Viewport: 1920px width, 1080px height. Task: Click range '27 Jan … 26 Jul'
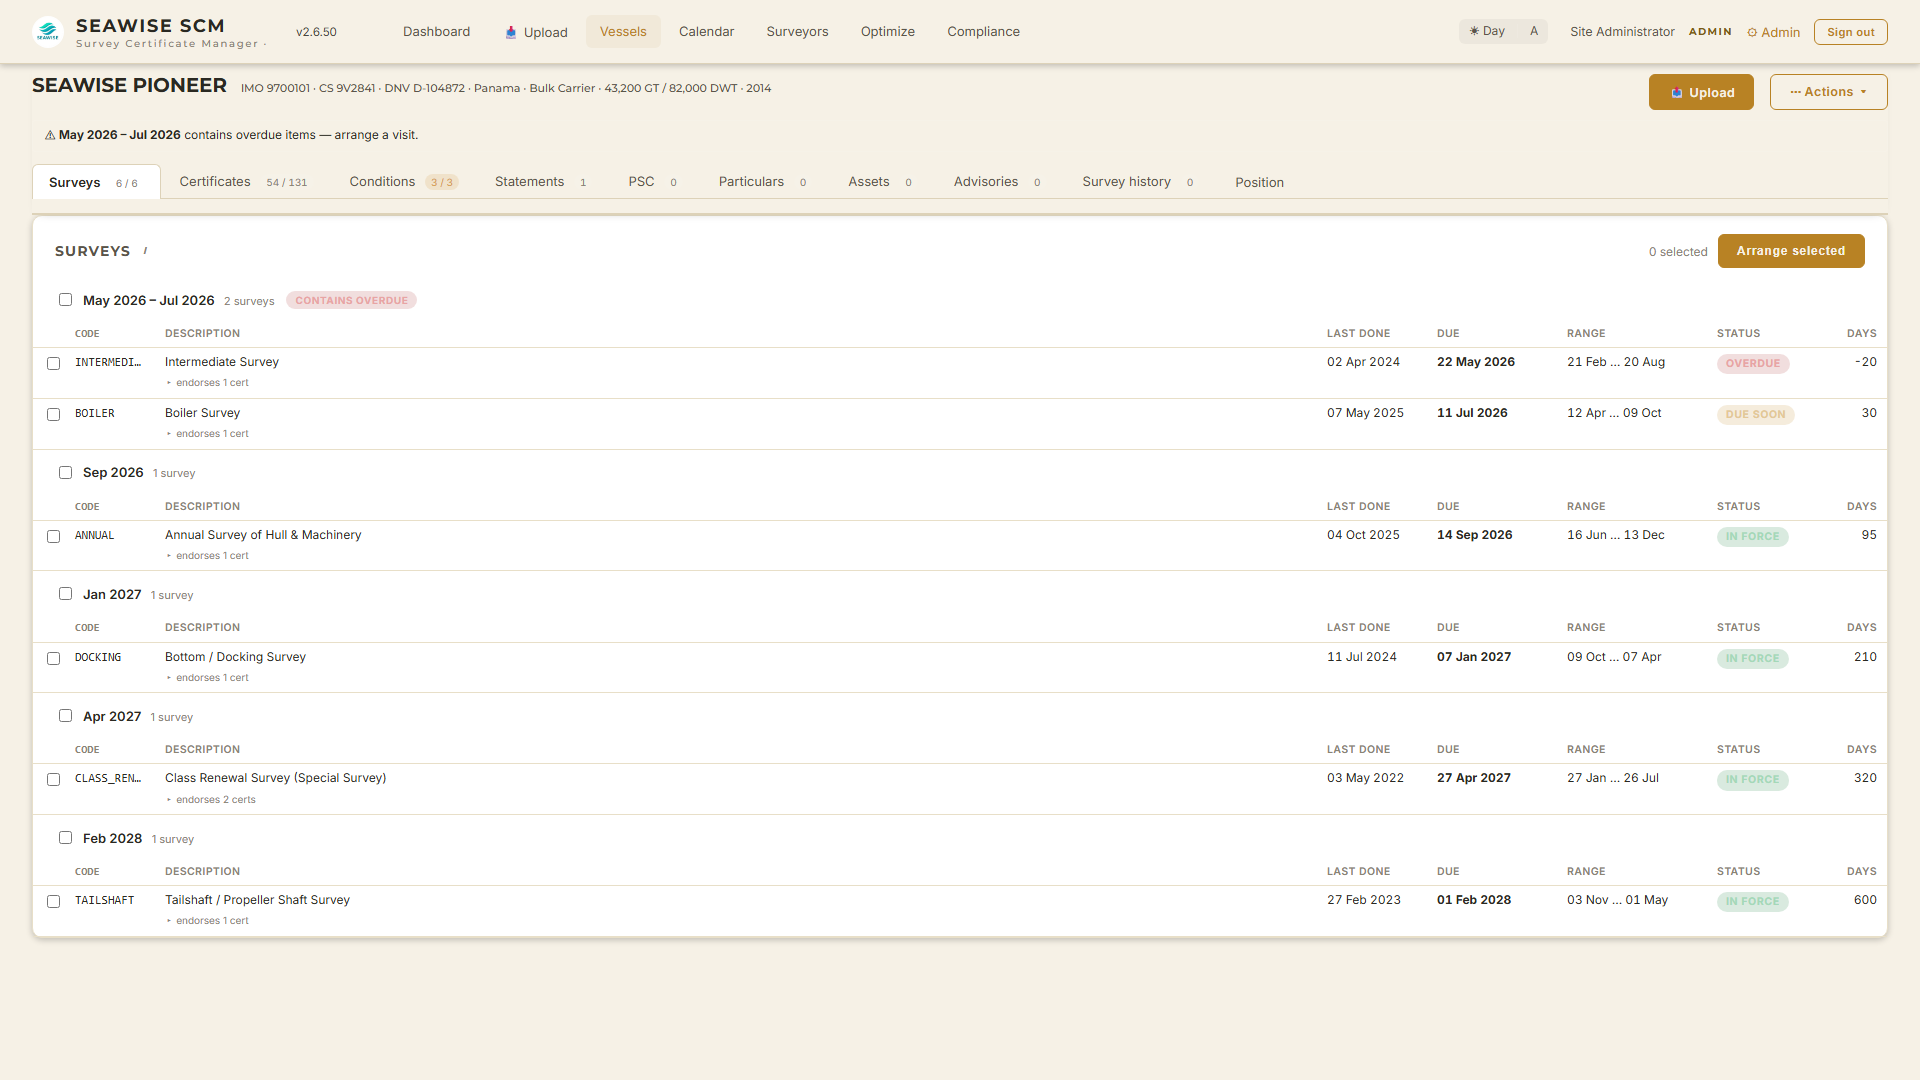tap(1613, 778)
